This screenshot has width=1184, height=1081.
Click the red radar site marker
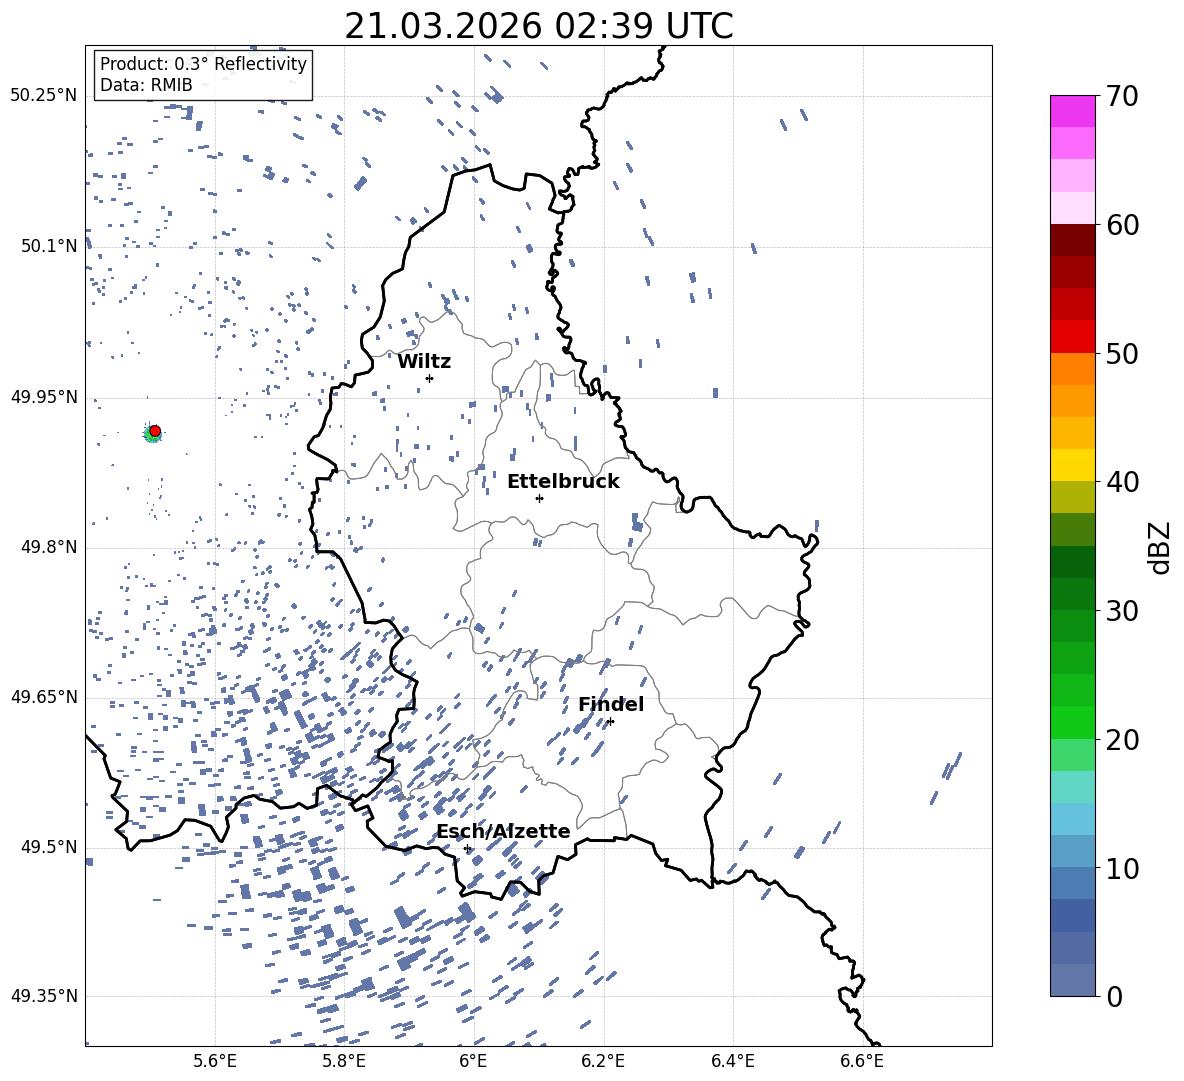(155, 431)
